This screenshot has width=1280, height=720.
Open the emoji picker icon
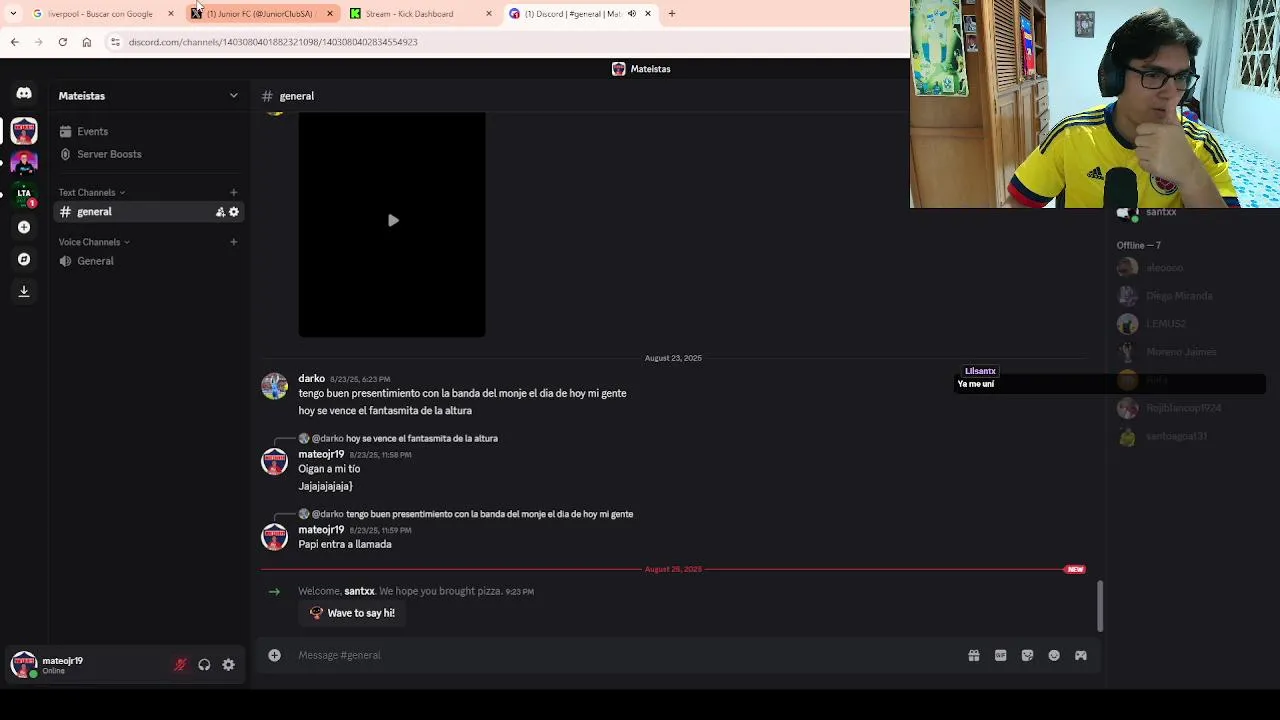click(x=1054, y=655)
